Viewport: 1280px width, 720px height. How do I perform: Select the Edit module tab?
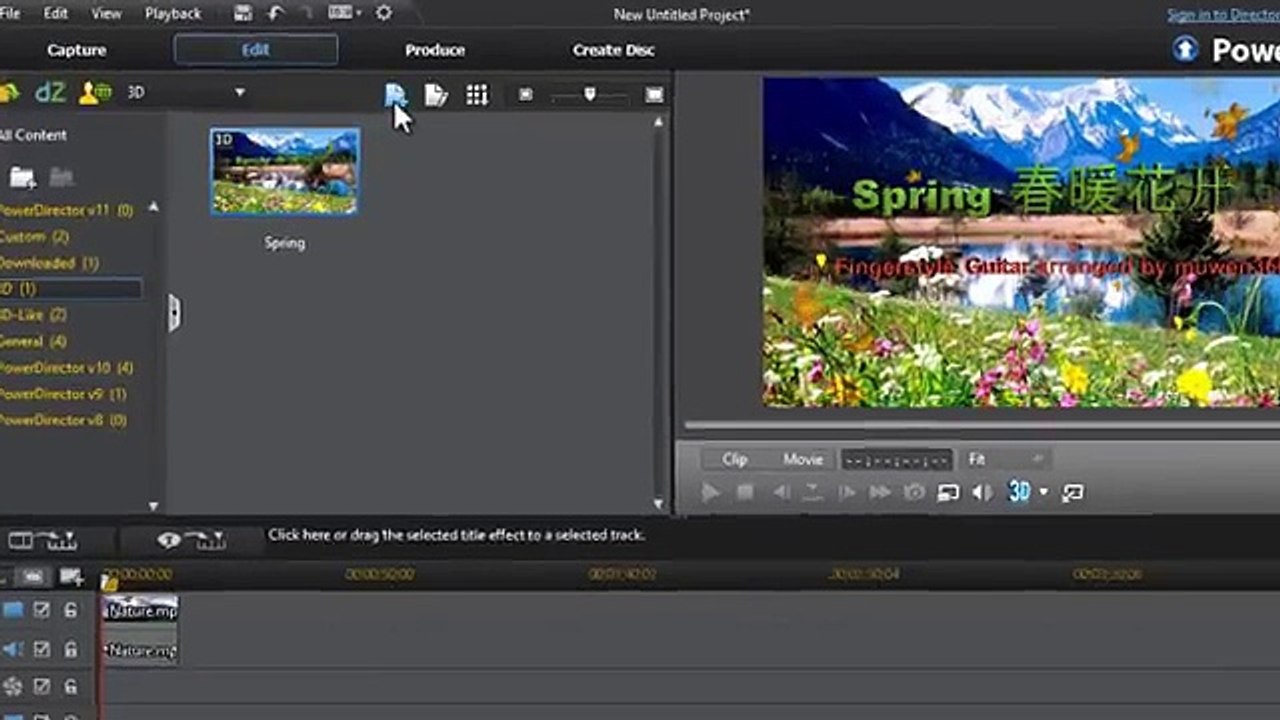(256, 50)
